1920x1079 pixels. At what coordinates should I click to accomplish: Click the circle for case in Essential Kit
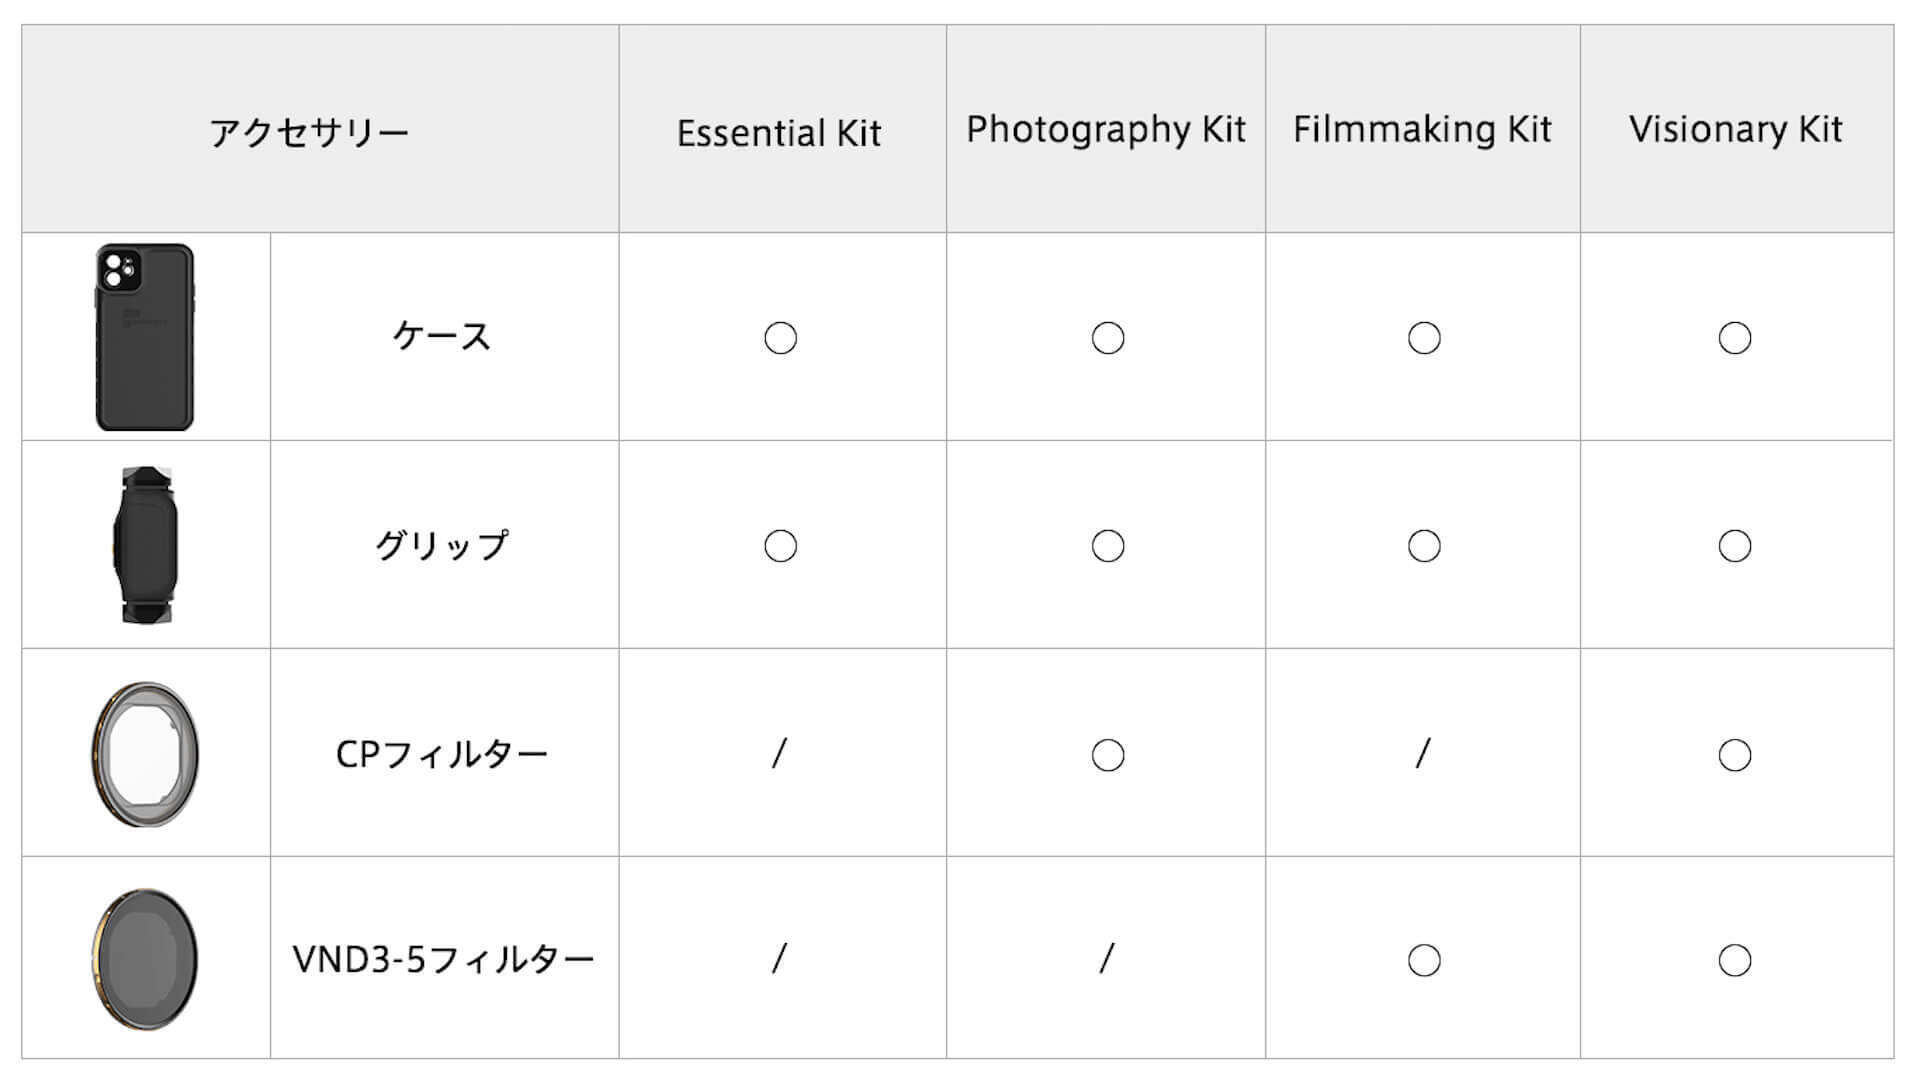[x=780, y=338]
